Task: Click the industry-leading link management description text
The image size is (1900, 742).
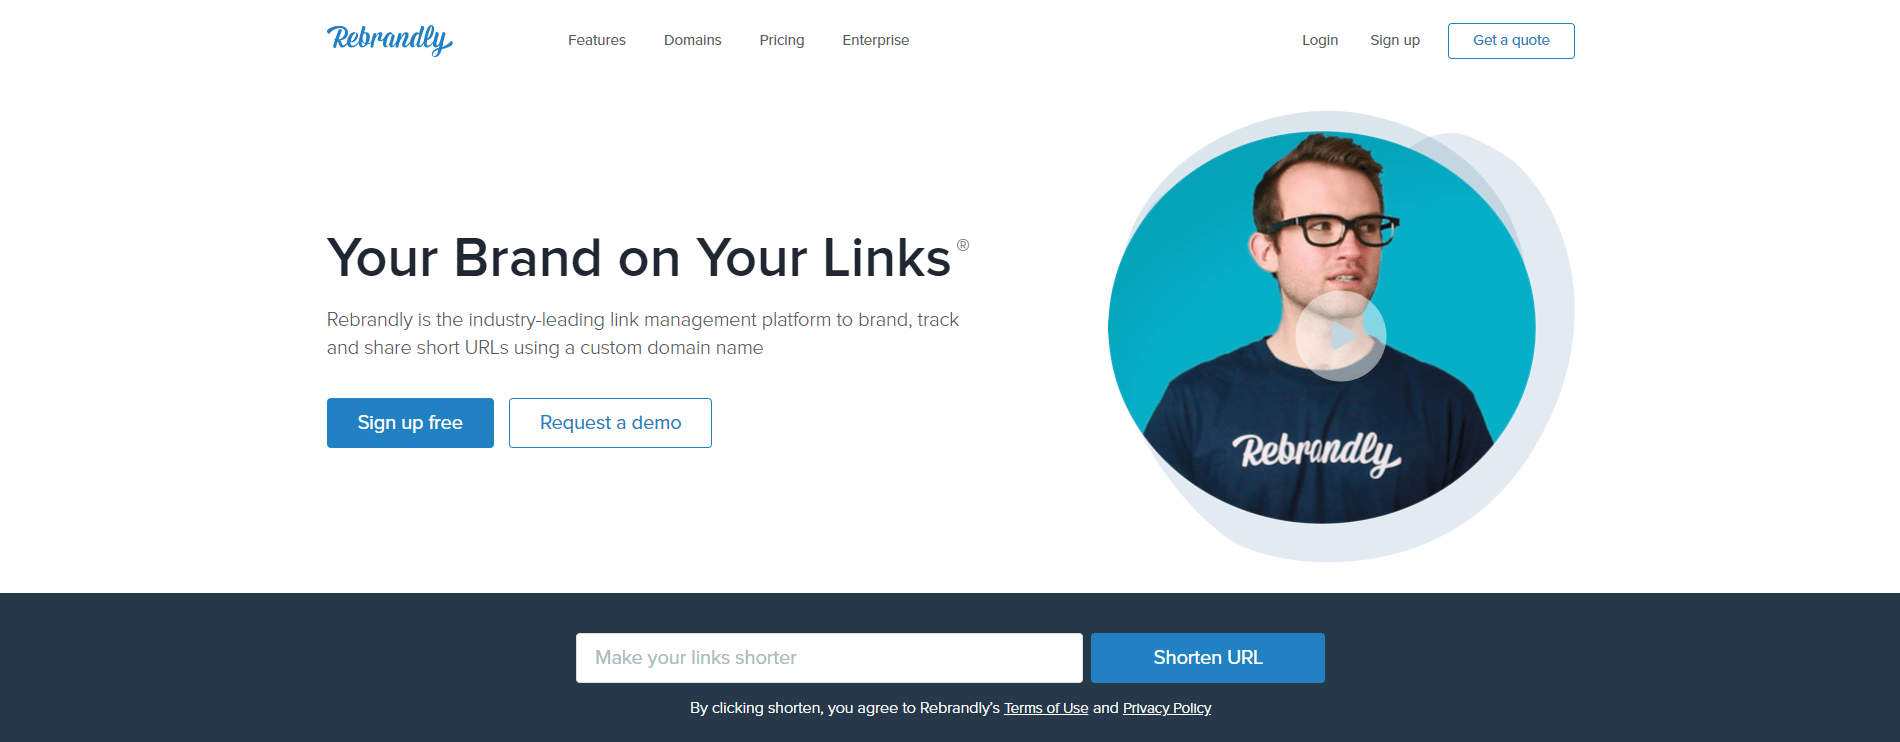Action: tap(643, 334)
